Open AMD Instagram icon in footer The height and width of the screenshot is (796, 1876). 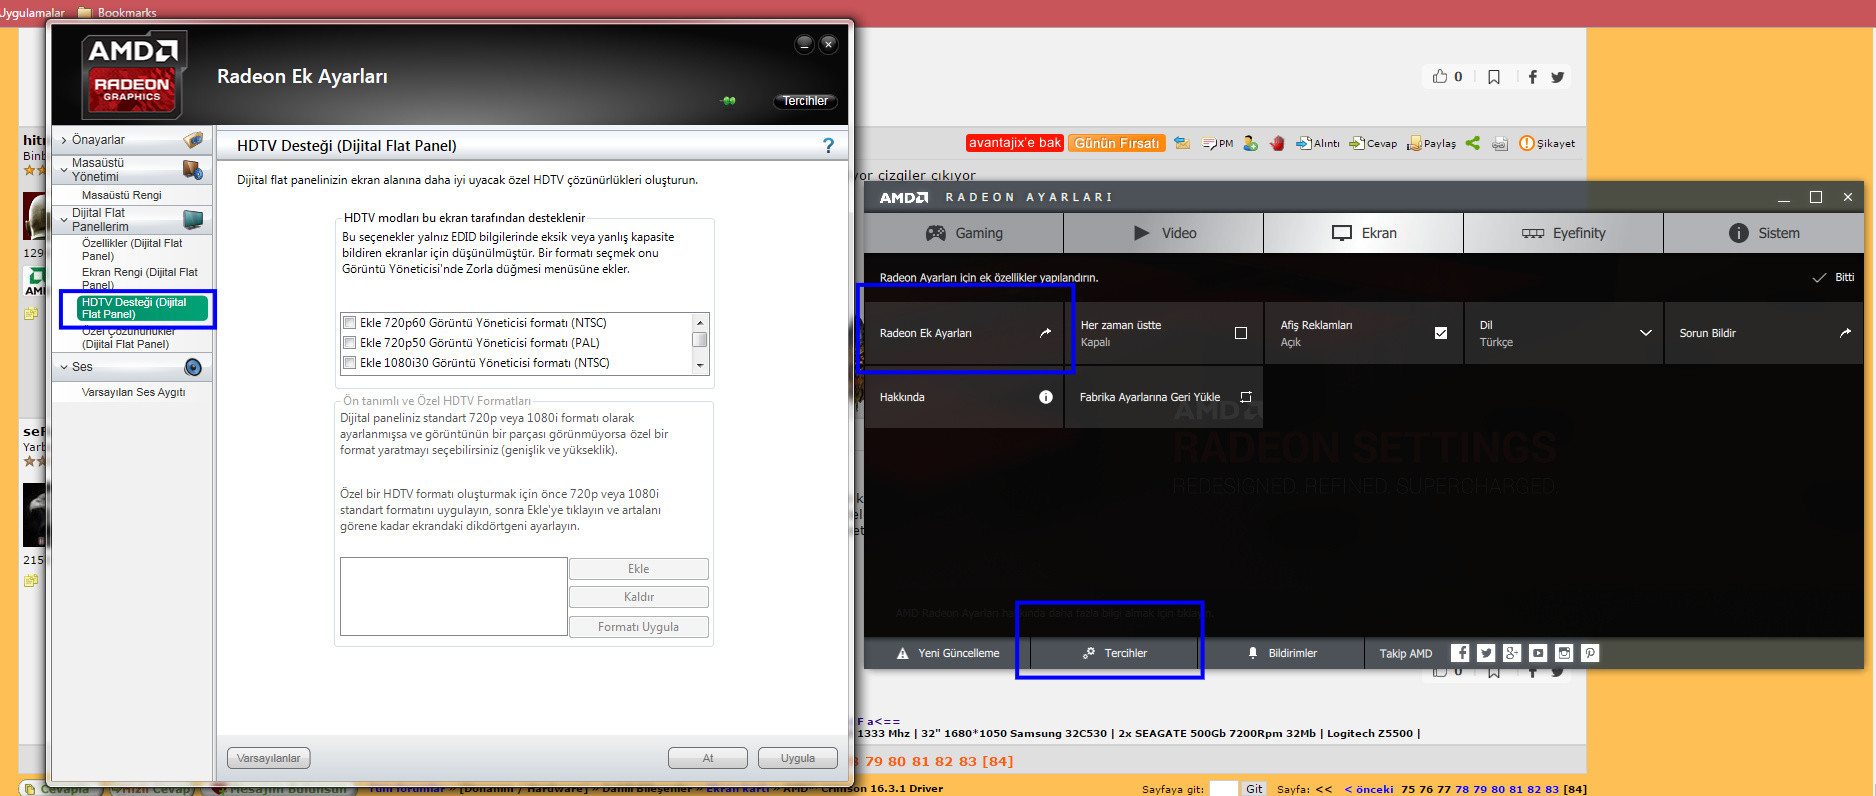(x=1564, y=653)
